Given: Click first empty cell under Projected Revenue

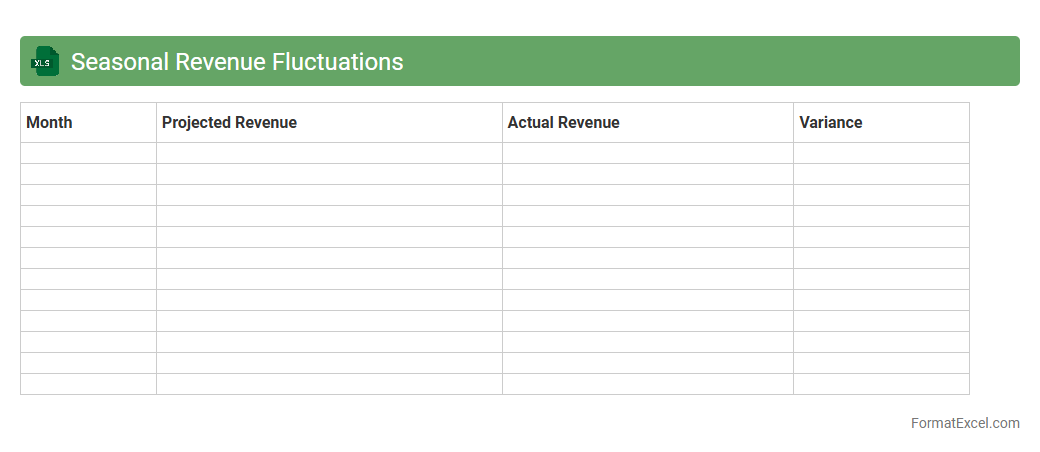Looking at the screenshot, I should (x=329, y=153).
